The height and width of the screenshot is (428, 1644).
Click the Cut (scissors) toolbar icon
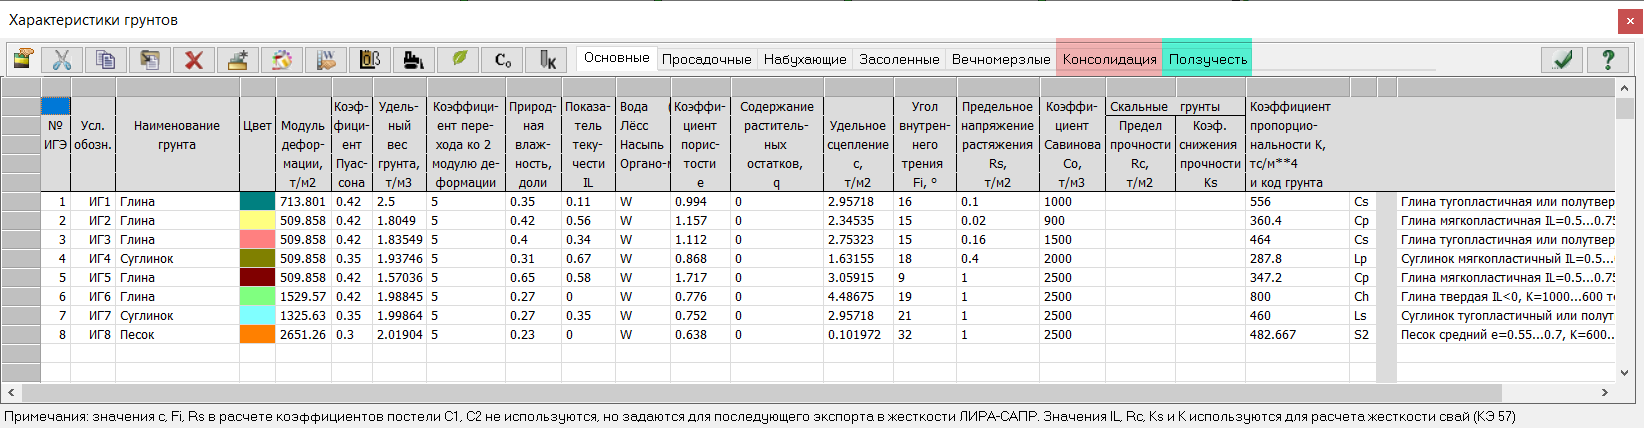pyautogui.click(x=61, y=60)
